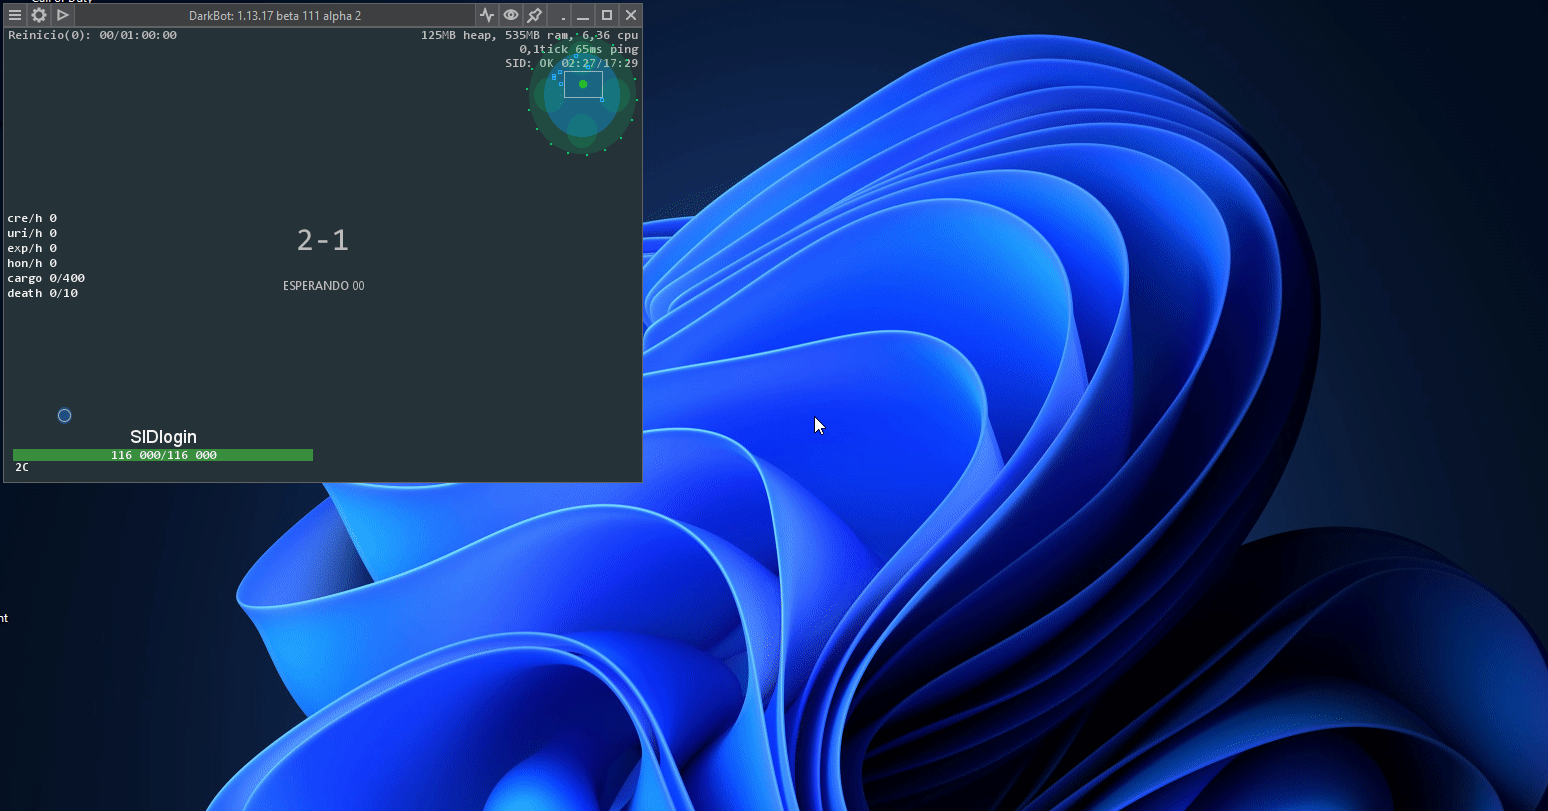This screenshot has width=1548, height=811.
Task: Maximize the DarkBot window
Action: point(607,15)
